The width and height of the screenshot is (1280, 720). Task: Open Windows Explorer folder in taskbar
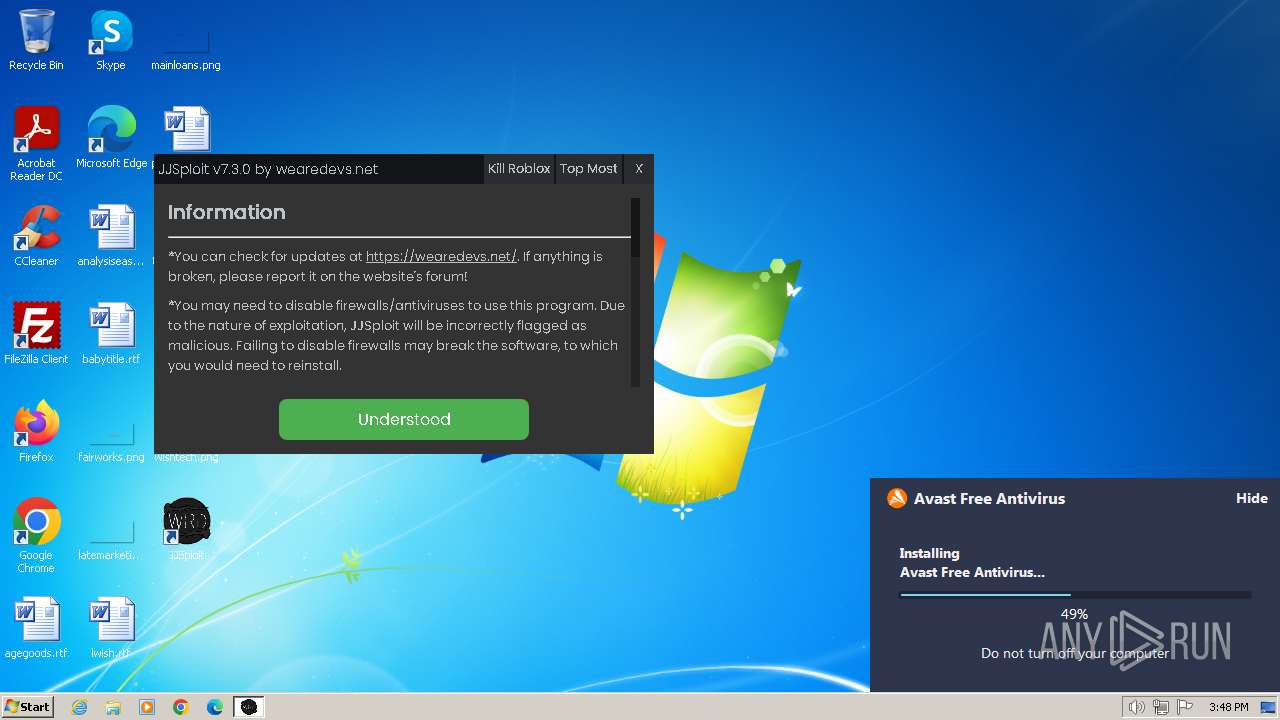[113, 707]
